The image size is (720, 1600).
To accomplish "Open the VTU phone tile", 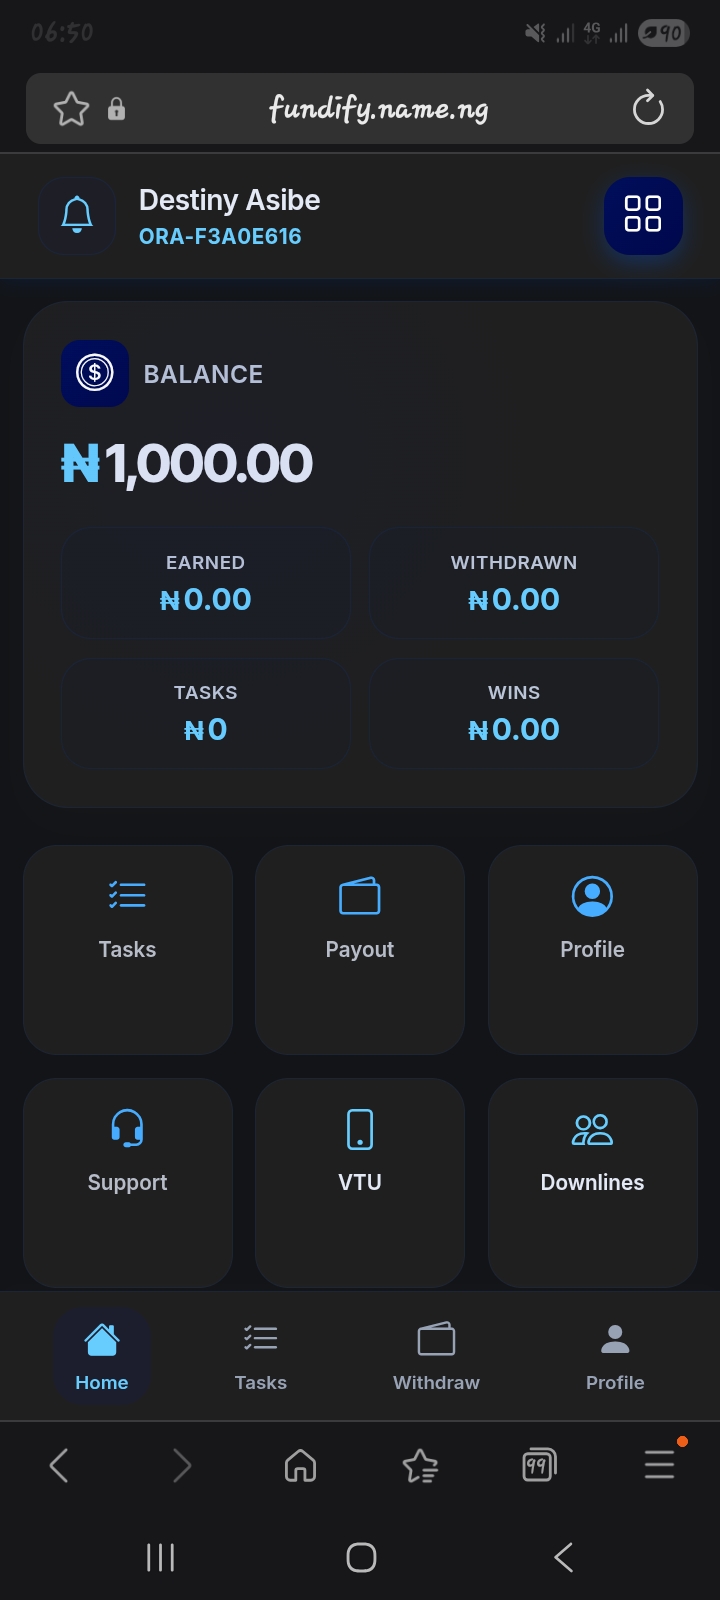I will (x=360, y=1181).
